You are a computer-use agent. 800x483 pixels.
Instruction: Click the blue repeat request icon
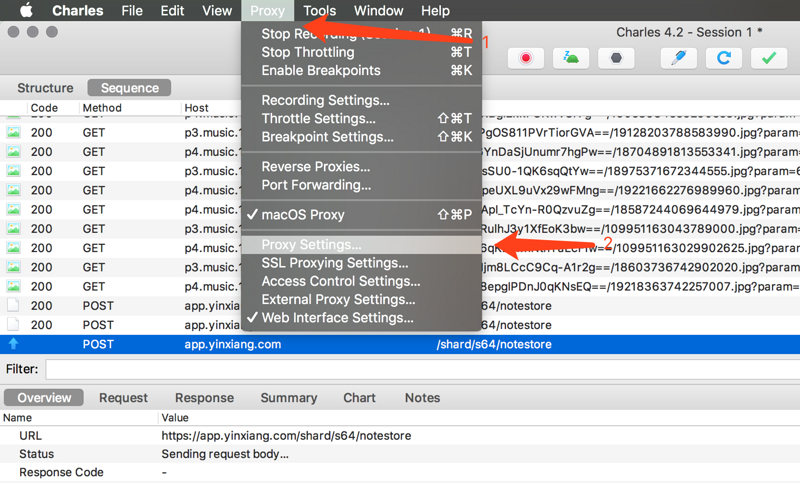(x=724, y=58)
